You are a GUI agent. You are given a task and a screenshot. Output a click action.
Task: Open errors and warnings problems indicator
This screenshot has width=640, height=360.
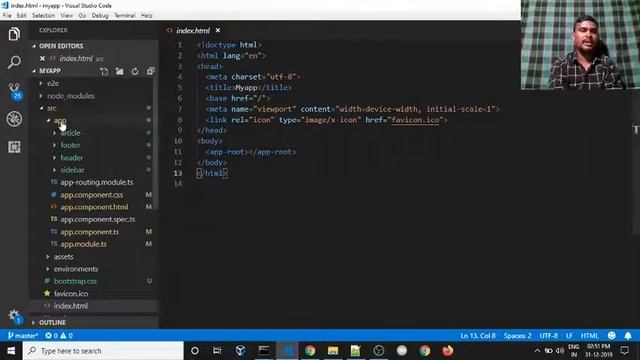tap(59, 336)
